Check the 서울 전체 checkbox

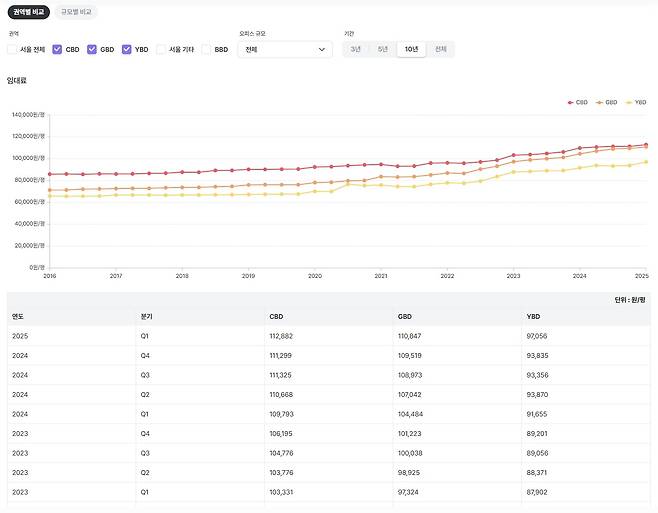click(13, 49)
